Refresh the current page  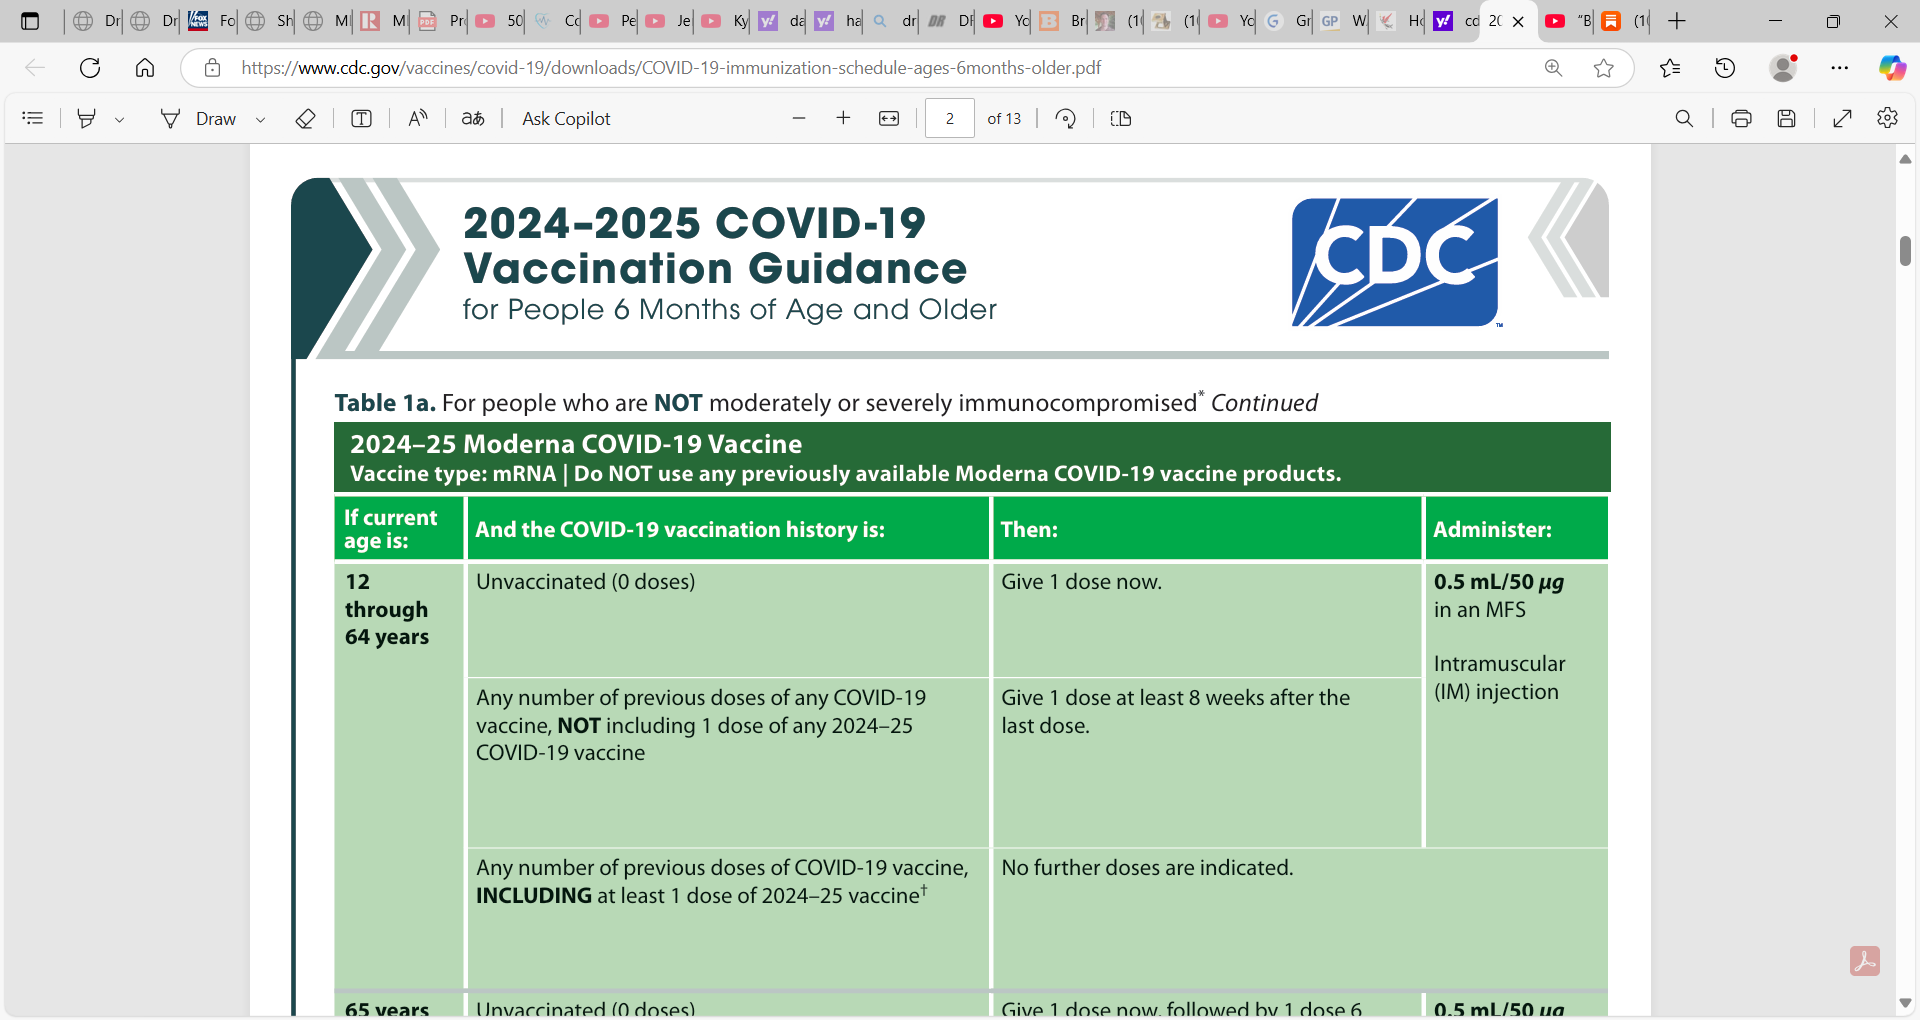pos(90,68)
